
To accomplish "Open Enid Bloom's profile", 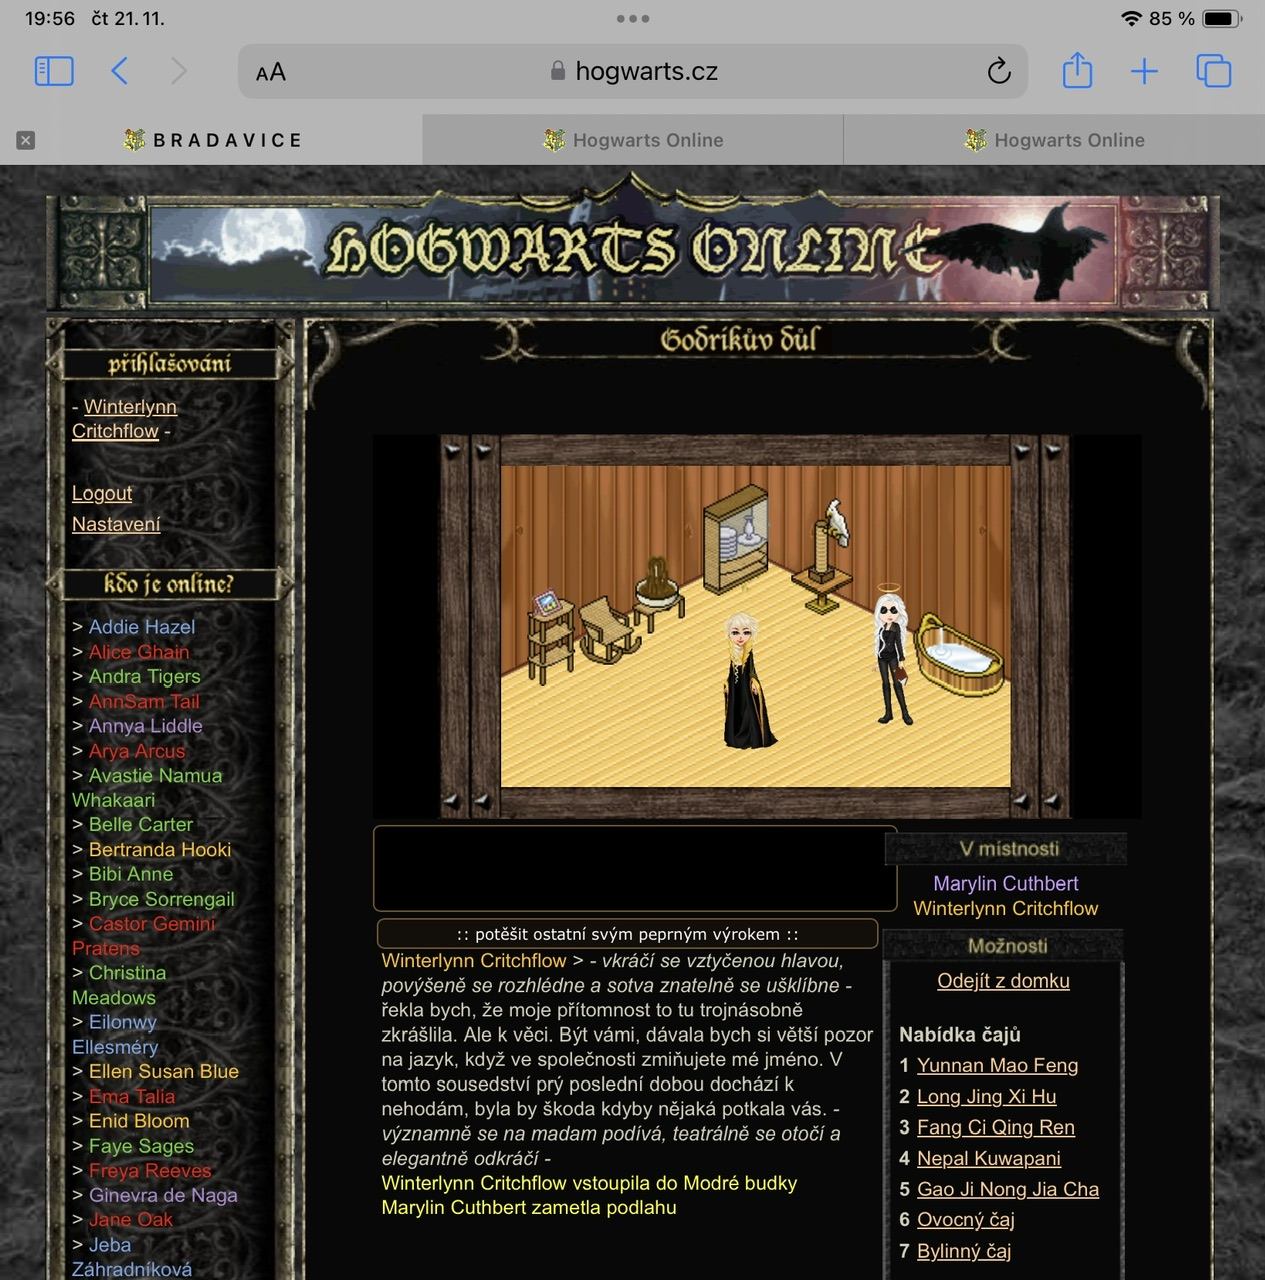I will pos(139,1121).
